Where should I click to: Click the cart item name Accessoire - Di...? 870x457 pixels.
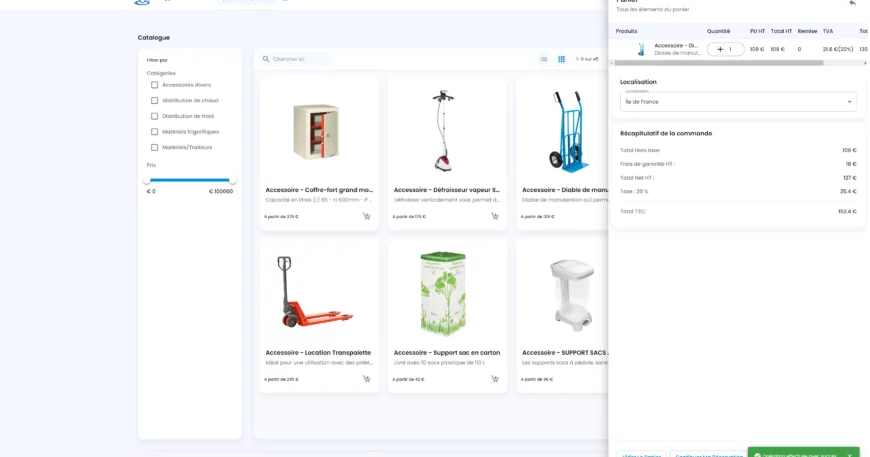(676, 45)
